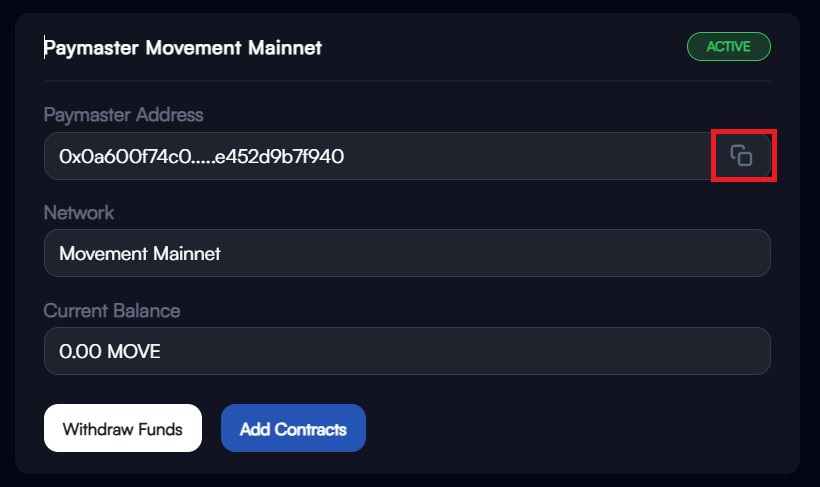
Task: Click the Current Balance field
Action: tap(407, 351)
